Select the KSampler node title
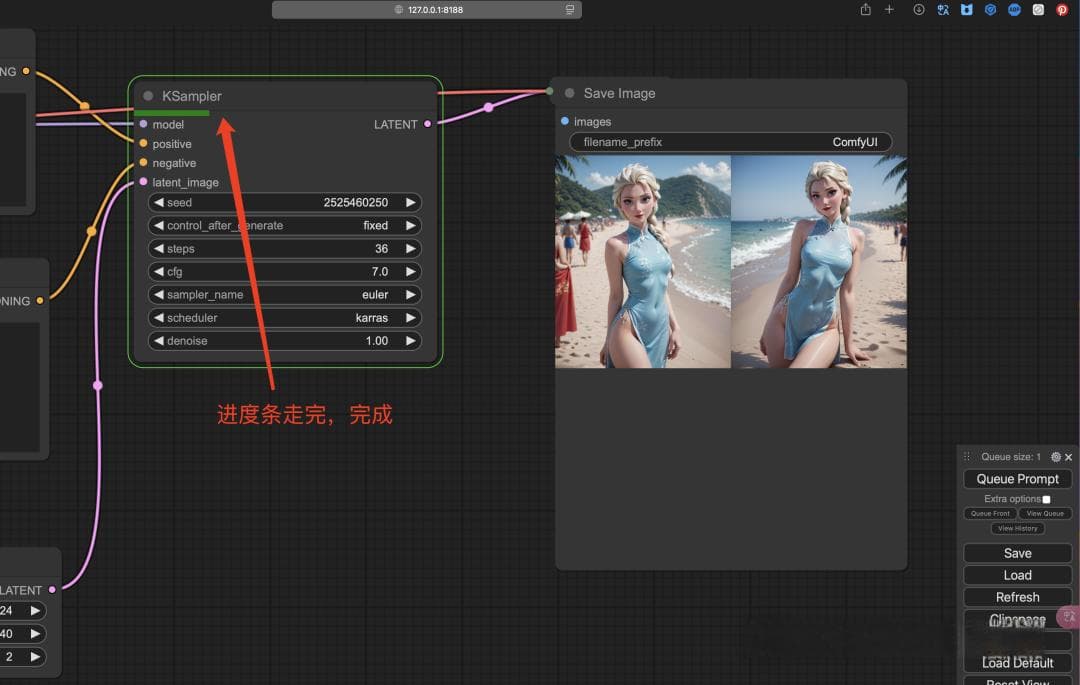Screen dimensions: 1080x685 click(191, 96)
